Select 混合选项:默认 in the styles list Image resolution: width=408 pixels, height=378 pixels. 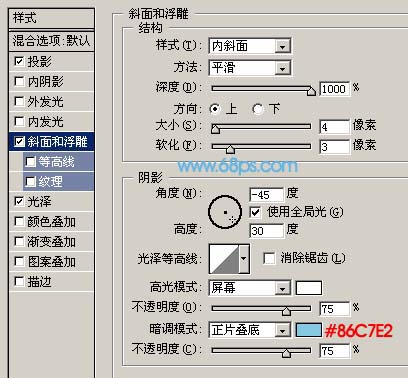[52, 41]
